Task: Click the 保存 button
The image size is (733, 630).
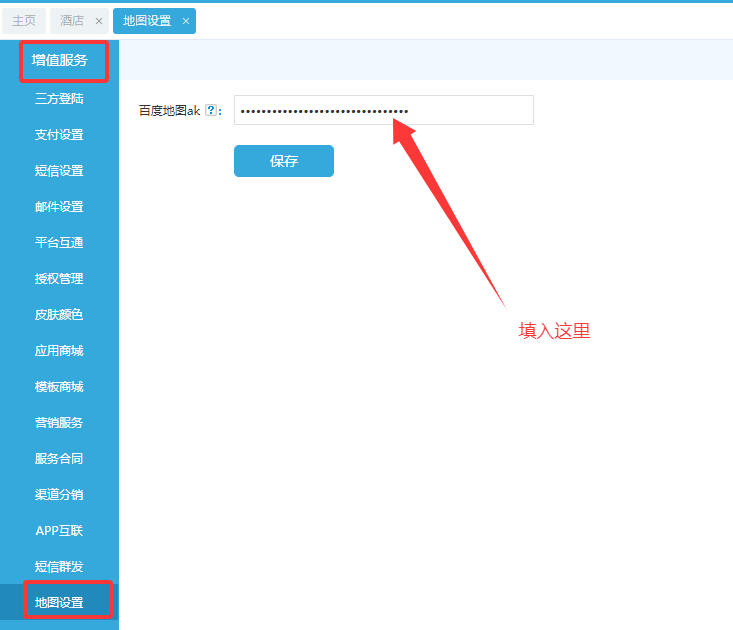Action: 283,161
